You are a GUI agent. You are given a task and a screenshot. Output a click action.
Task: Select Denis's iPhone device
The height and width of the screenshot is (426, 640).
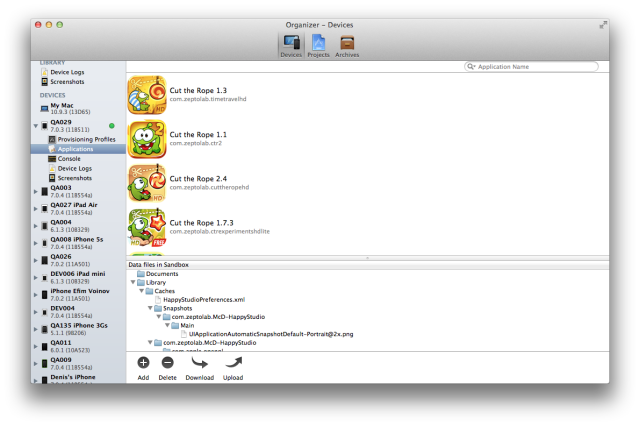pos(78,379)
